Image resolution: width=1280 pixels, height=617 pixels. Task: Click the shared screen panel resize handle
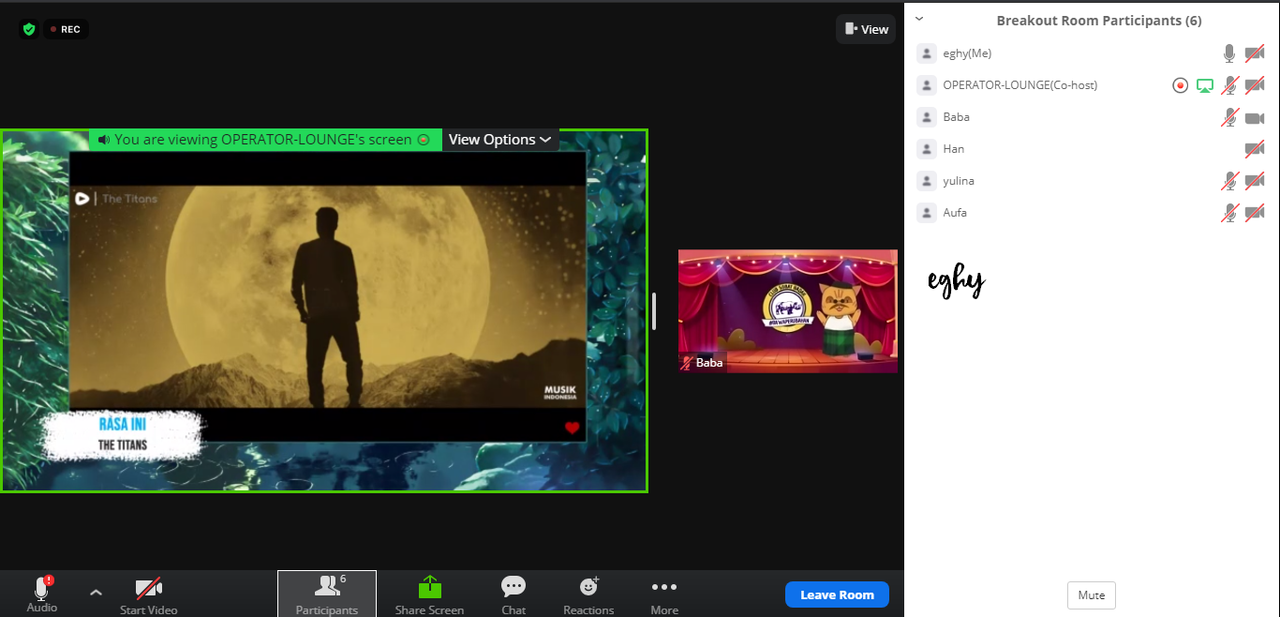tap(654, 311)
